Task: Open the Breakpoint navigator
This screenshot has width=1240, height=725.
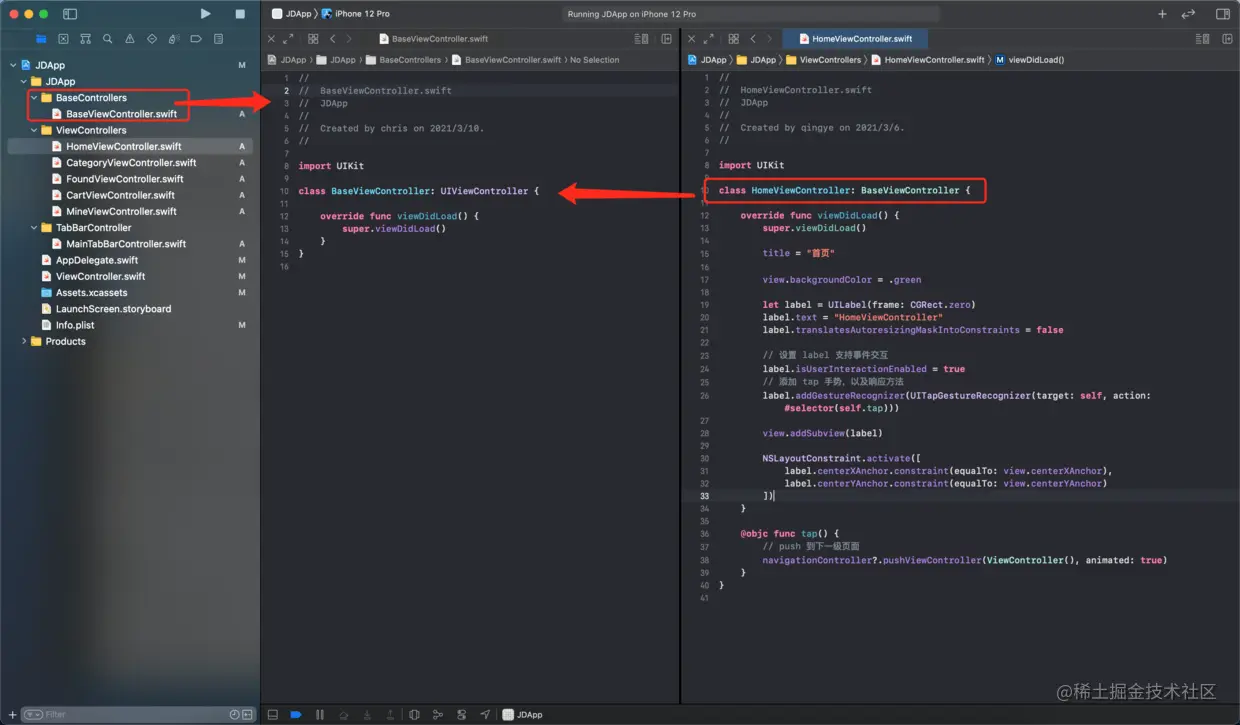Action: point(196,39)
